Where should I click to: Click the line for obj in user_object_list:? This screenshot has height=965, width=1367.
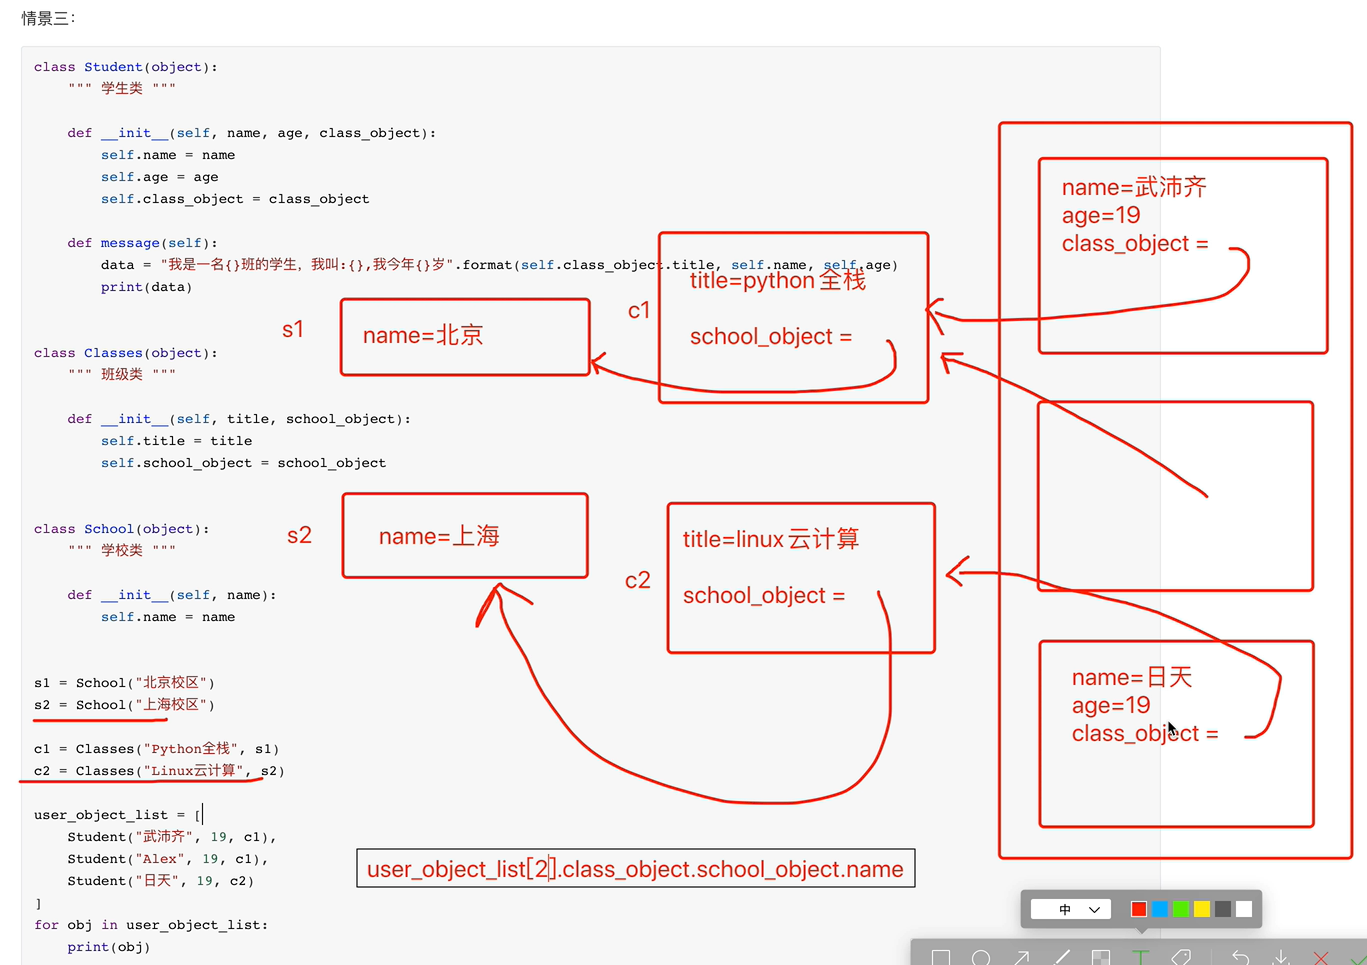[x=151, y=925]
